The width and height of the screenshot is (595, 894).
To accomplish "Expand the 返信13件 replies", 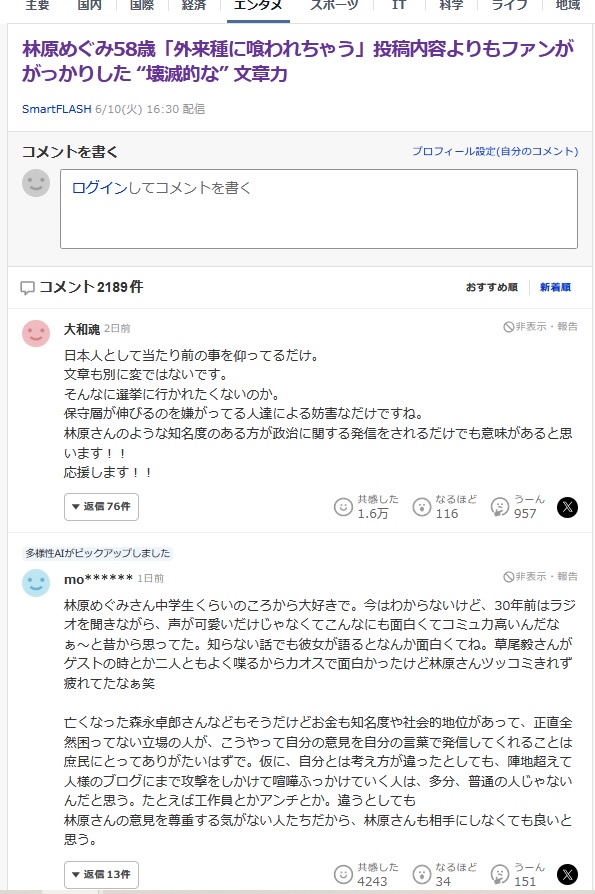I will pos(101,875).
